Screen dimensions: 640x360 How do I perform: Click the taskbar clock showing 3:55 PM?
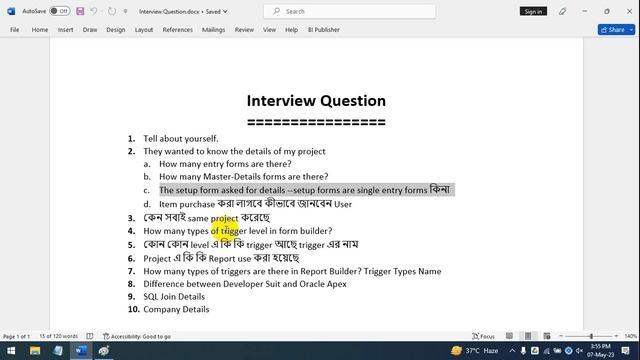600,351
